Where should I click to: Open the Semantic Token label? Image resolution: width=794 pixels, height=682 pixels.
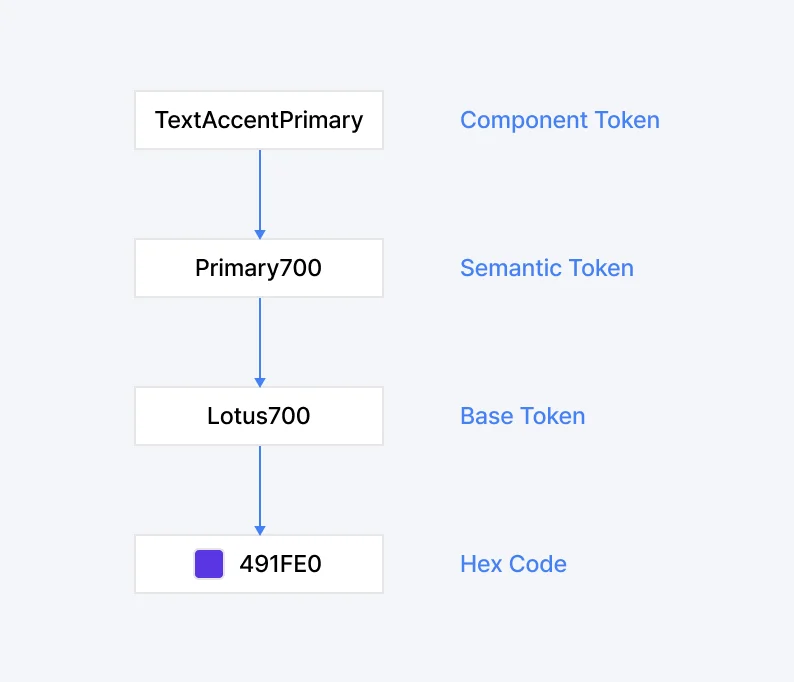pos(546,268)
